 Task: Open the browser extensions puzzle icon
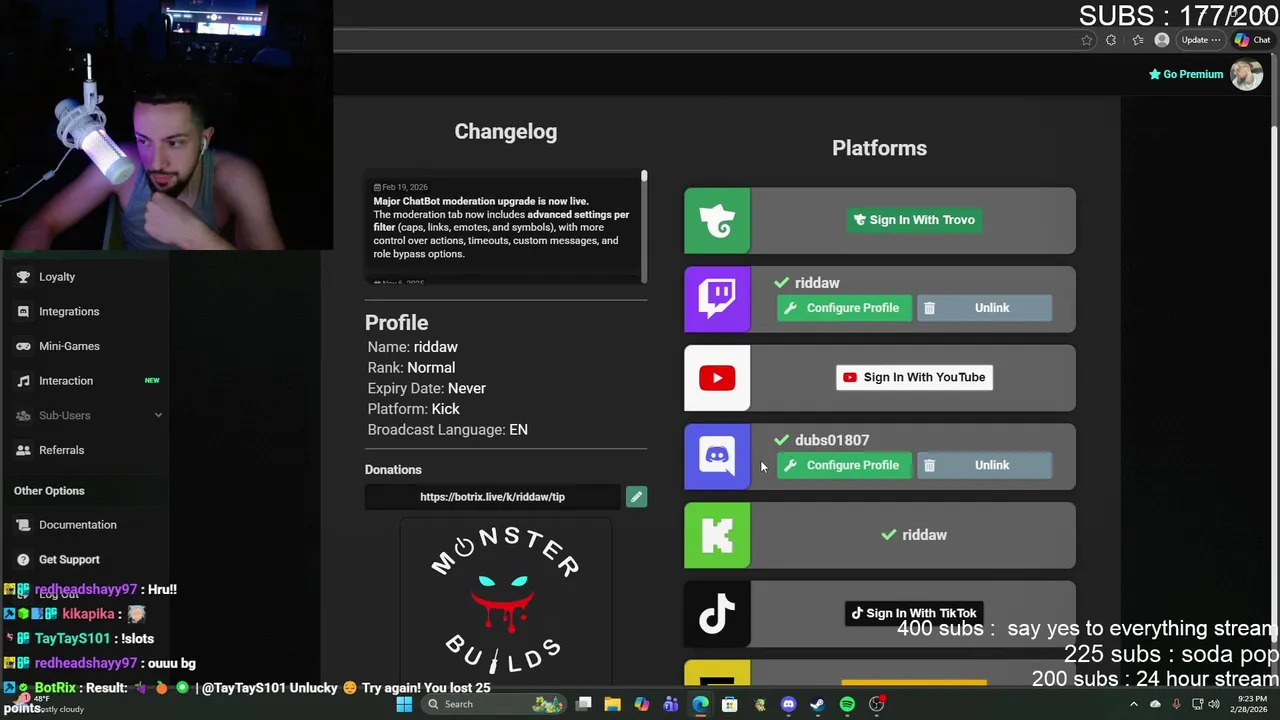(x=1111, y=40)
